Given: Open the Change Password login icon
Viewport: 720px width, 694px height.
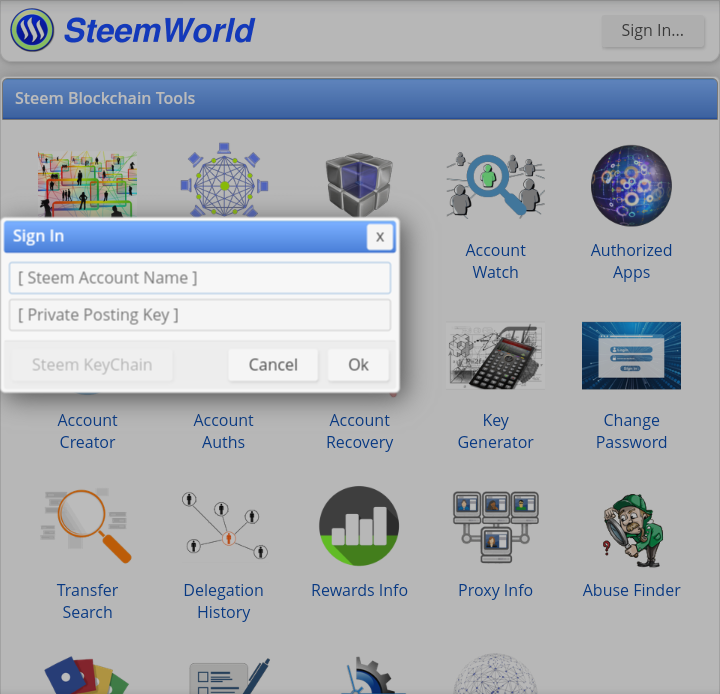Looking at the screenshot, I should click(631, 355).
